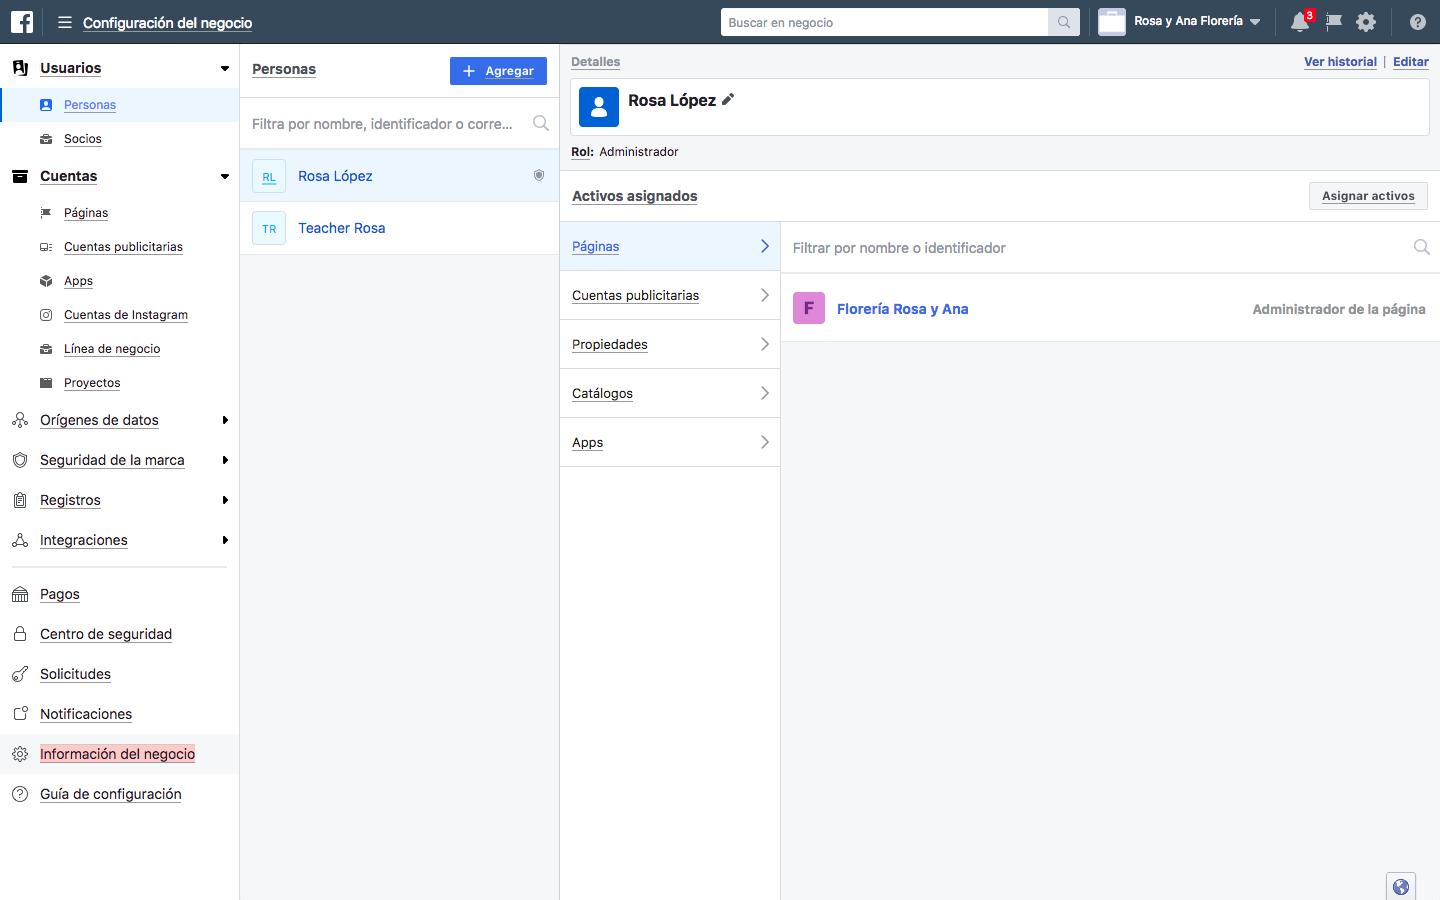Open notifications bell icon
The width and height of the screenshot is (1440, 900).
pyautogui.click(x=1300, y=22)
